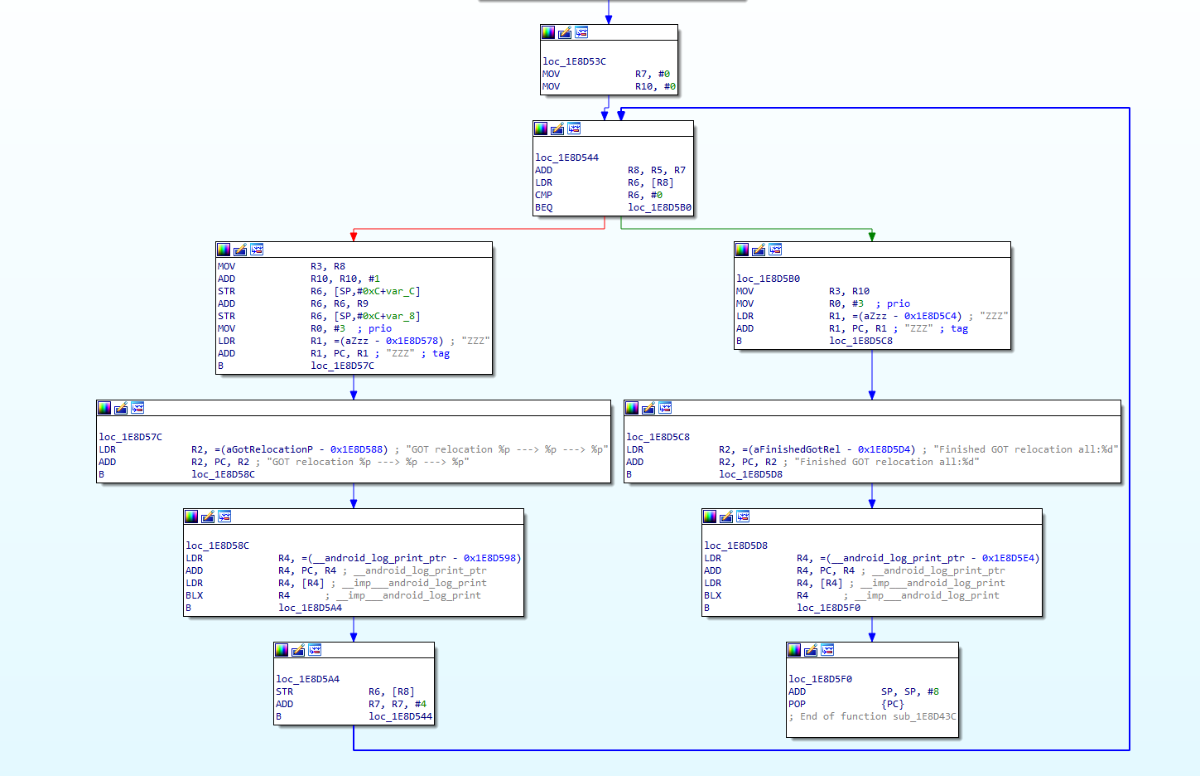
Task: Click the branch operand in B loc_1E8D57C
Action: [x=343, y=366]
